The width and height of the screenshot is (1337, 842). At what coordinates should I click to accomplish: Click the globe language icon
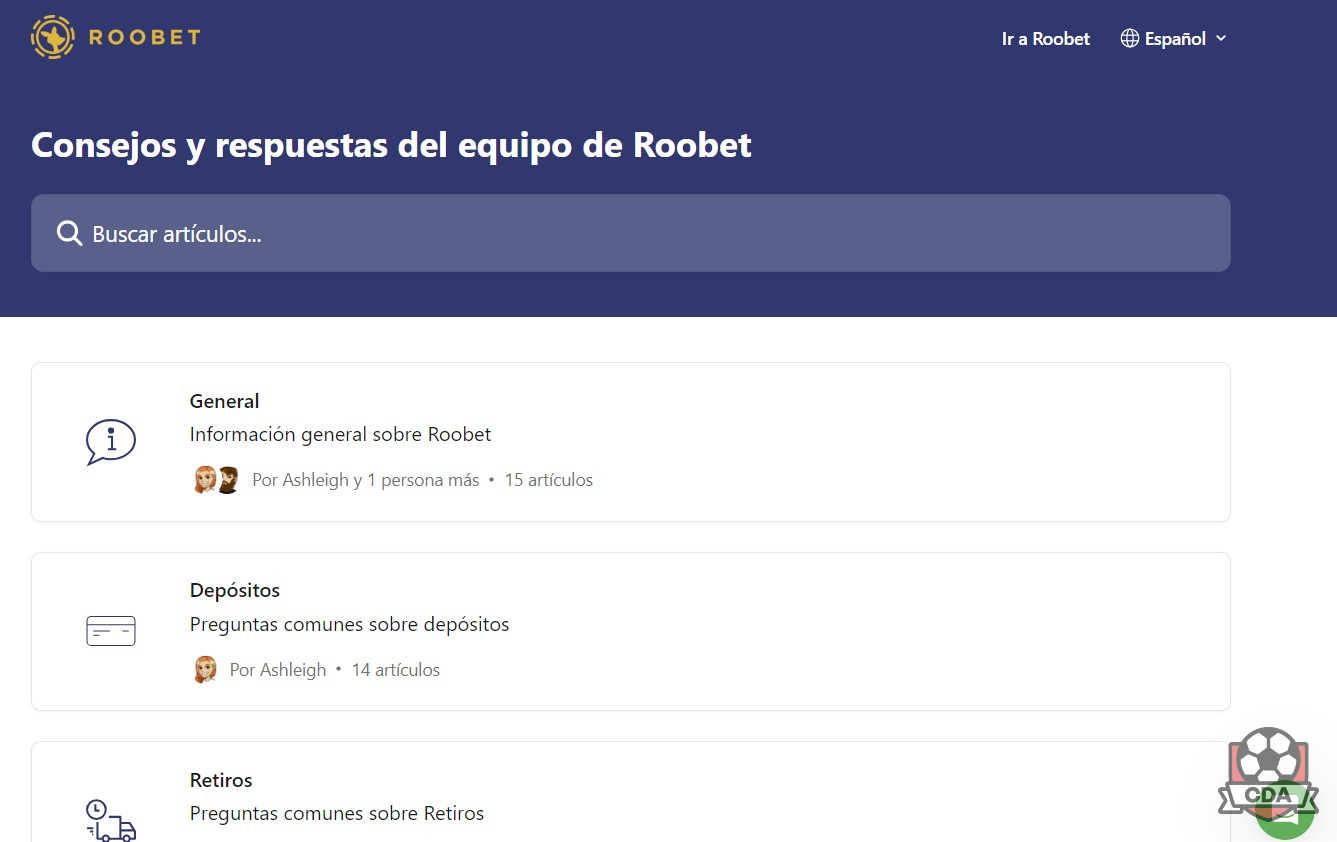[x=1130, y=39]
